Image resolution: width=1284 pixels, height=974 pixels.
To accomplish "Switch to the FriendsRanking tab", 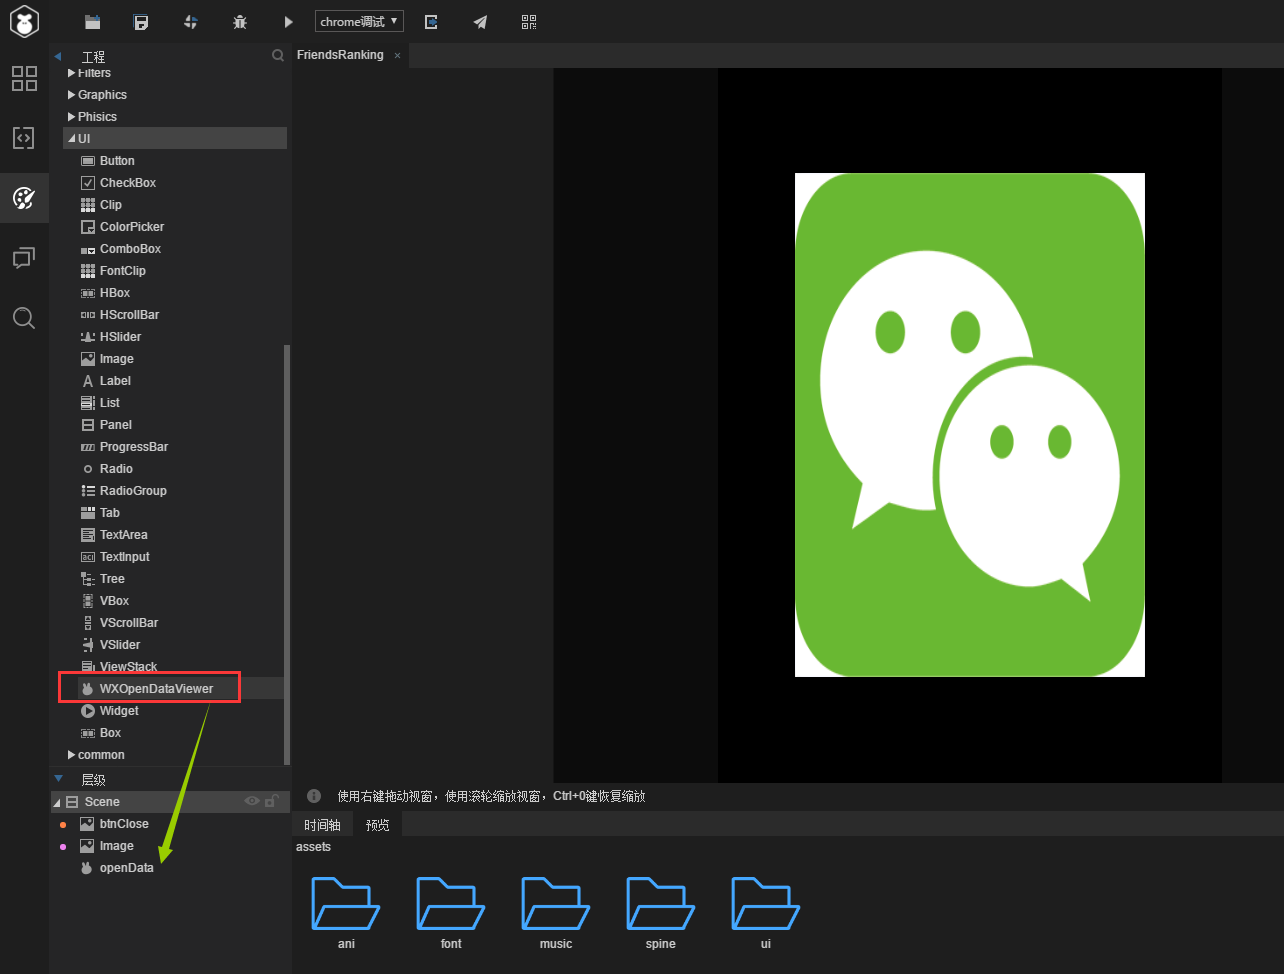I will tap(340, 55).
